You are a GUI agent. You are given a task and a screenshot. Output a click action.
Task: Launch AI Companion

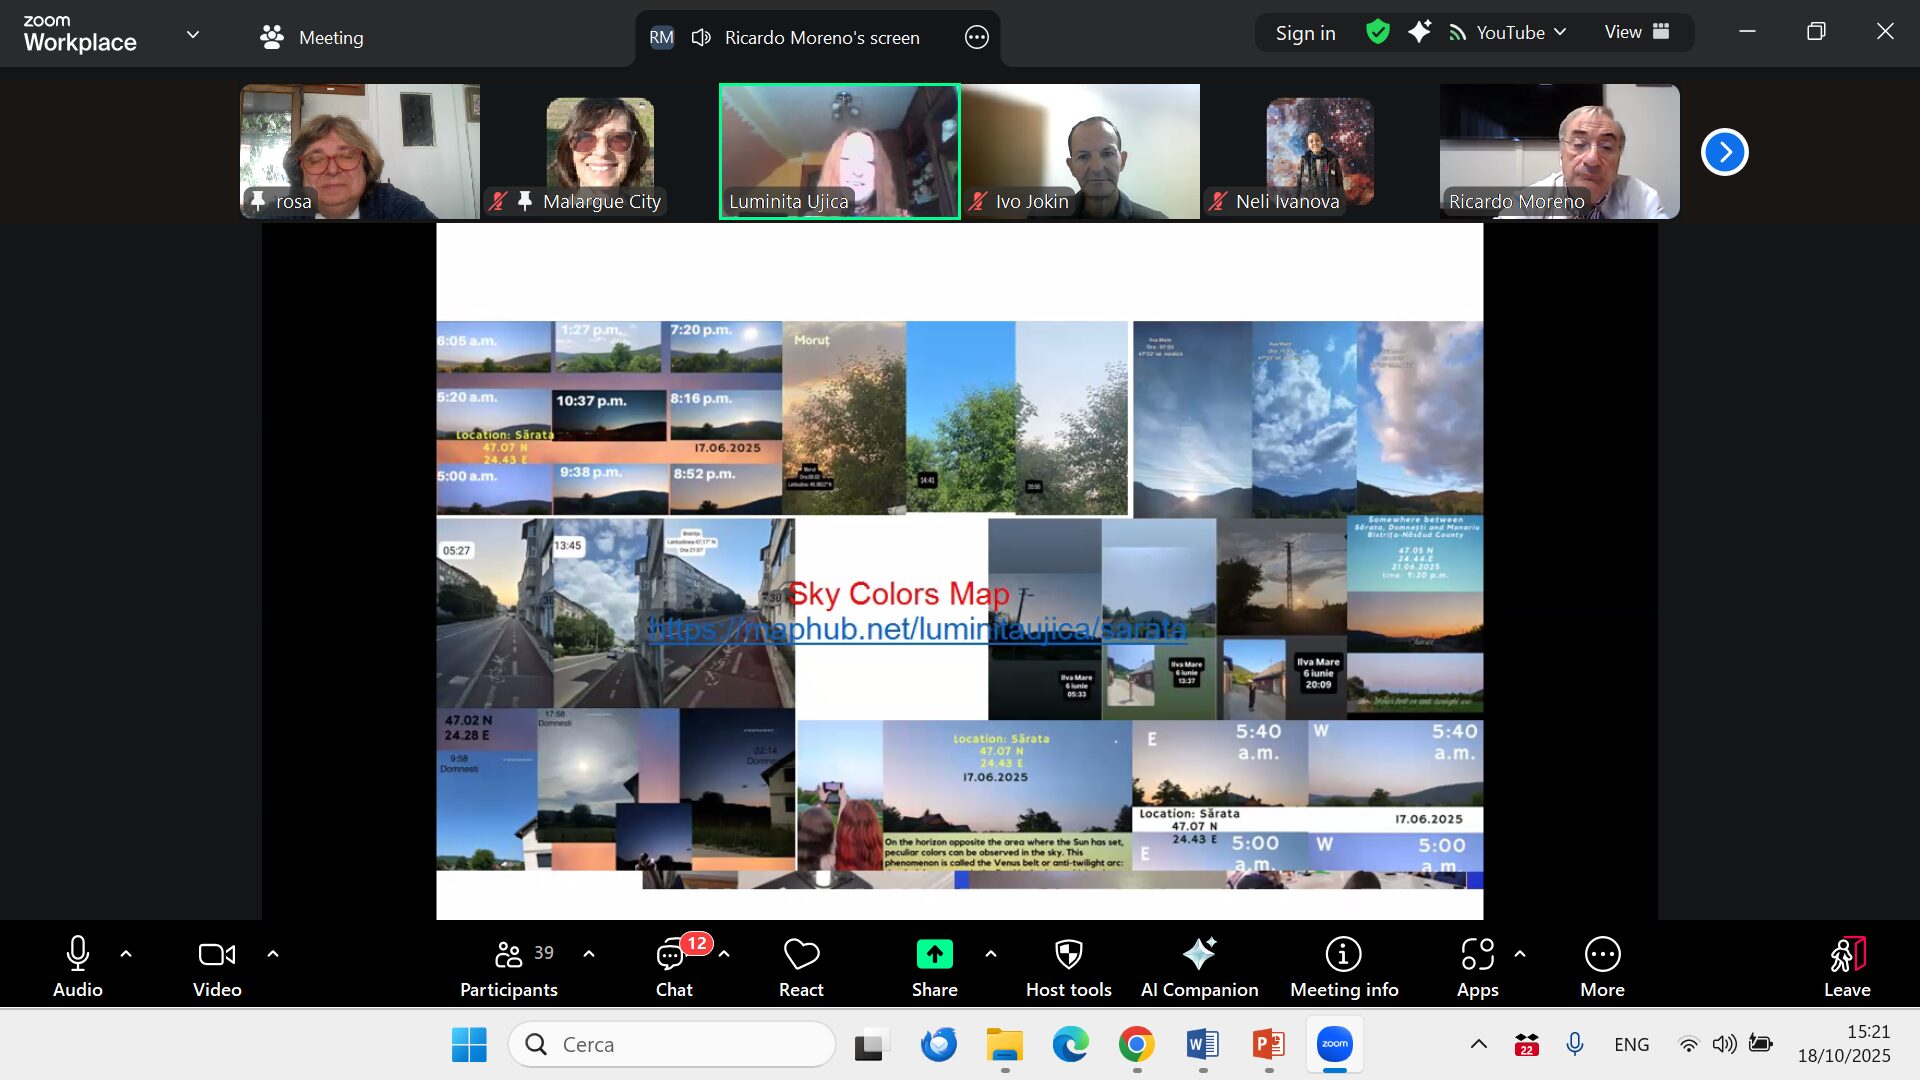[1199, 966]
